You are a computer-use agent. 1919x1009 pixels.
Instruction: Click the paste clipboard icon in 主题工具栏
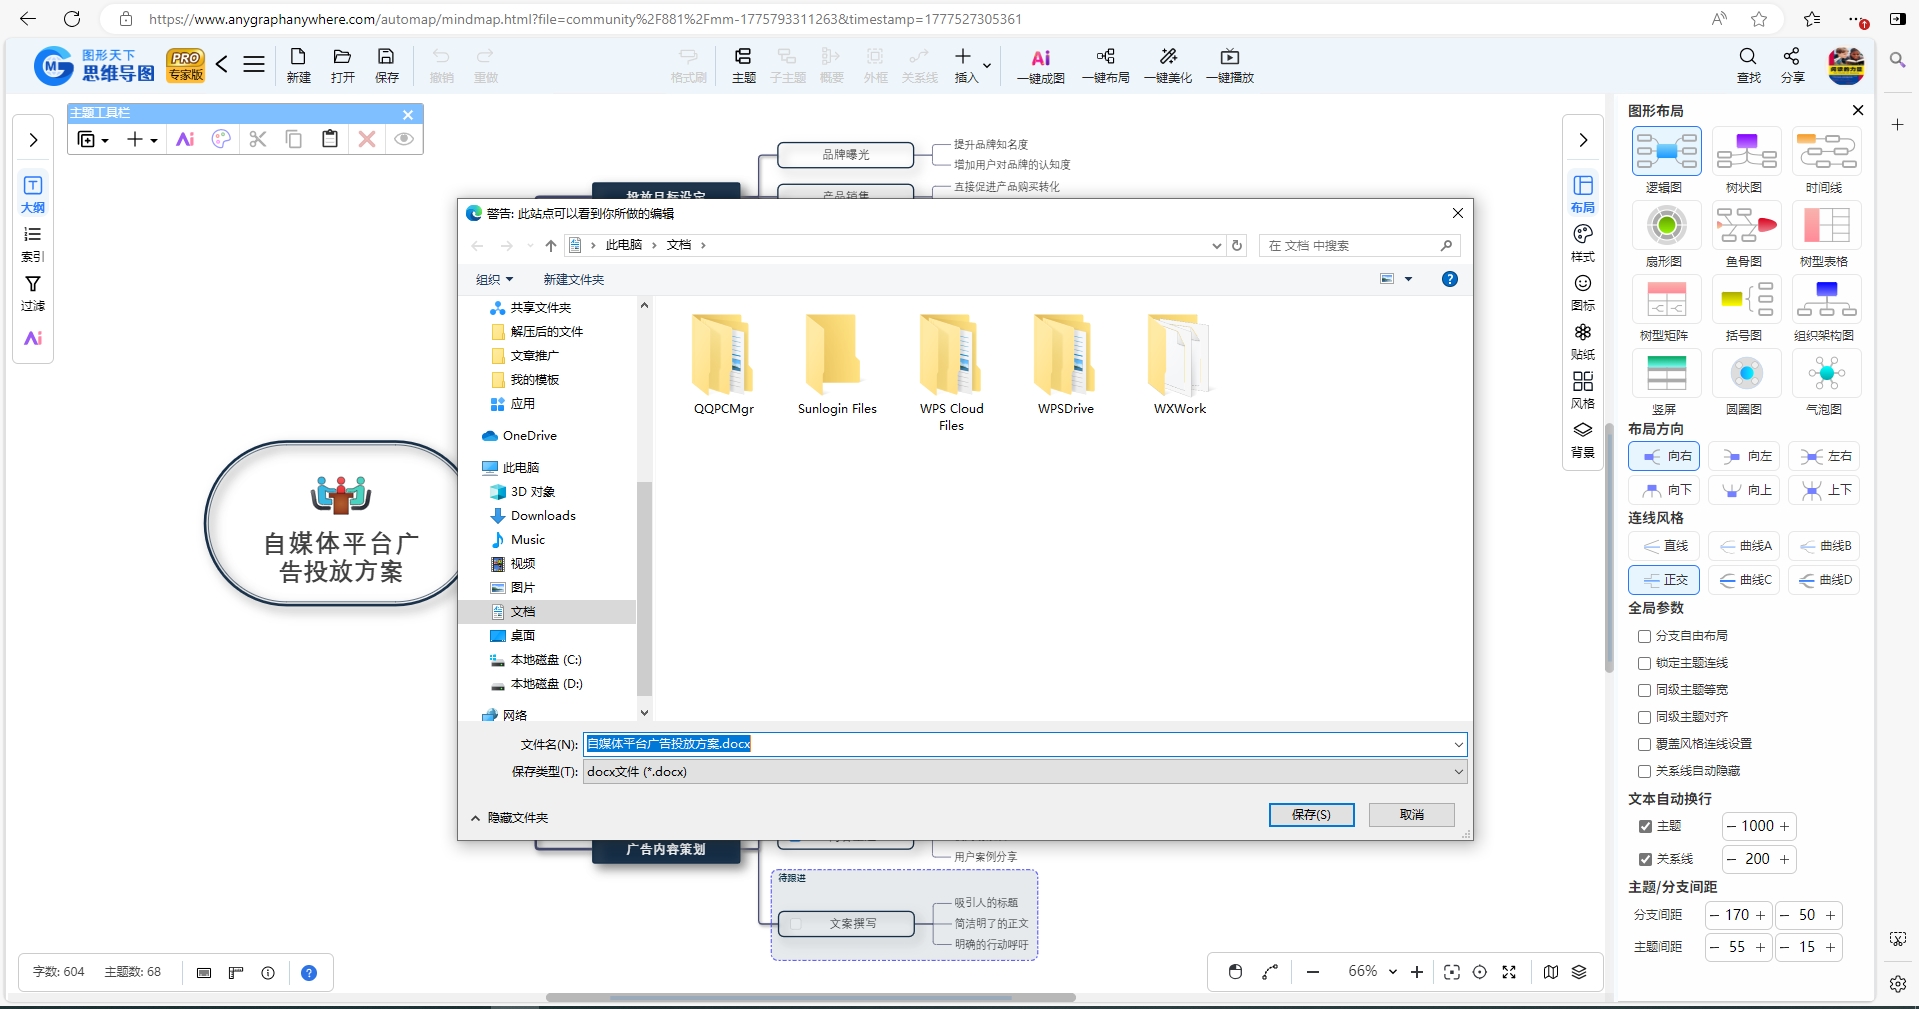[x=330, y=139]
